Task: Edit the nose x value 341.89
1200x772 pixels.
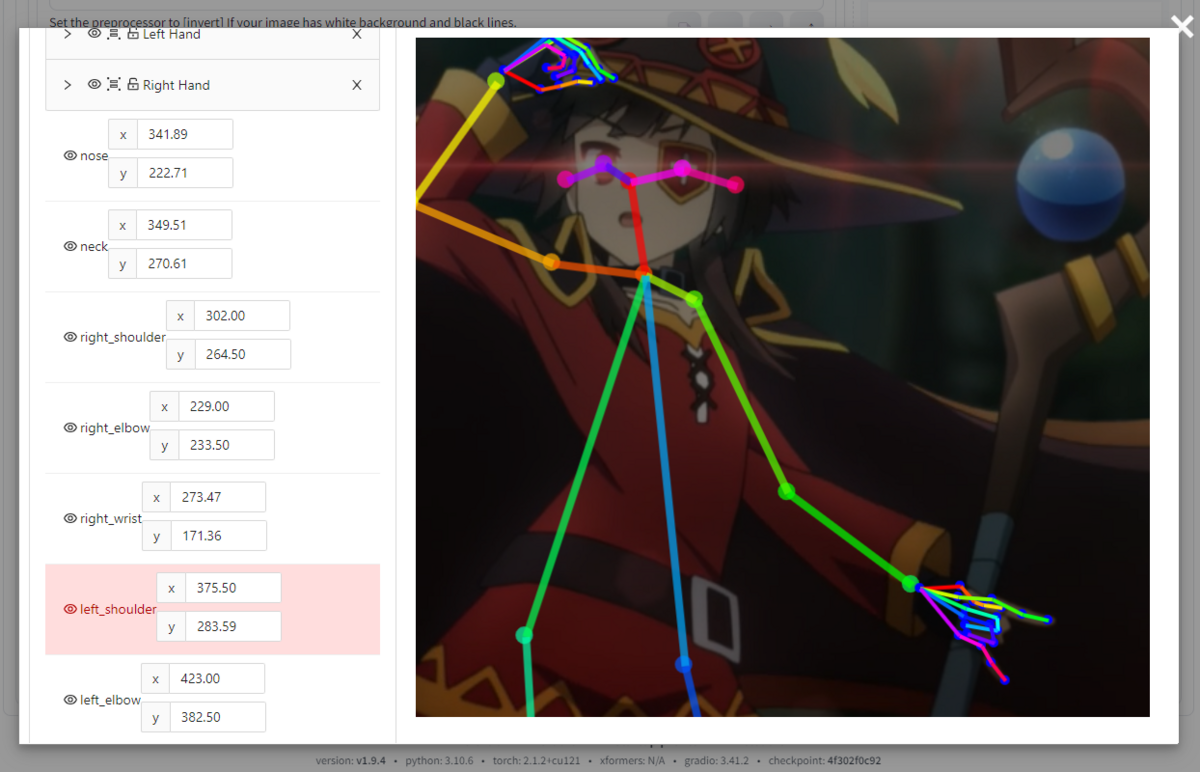Action: [x=185, y=134]
